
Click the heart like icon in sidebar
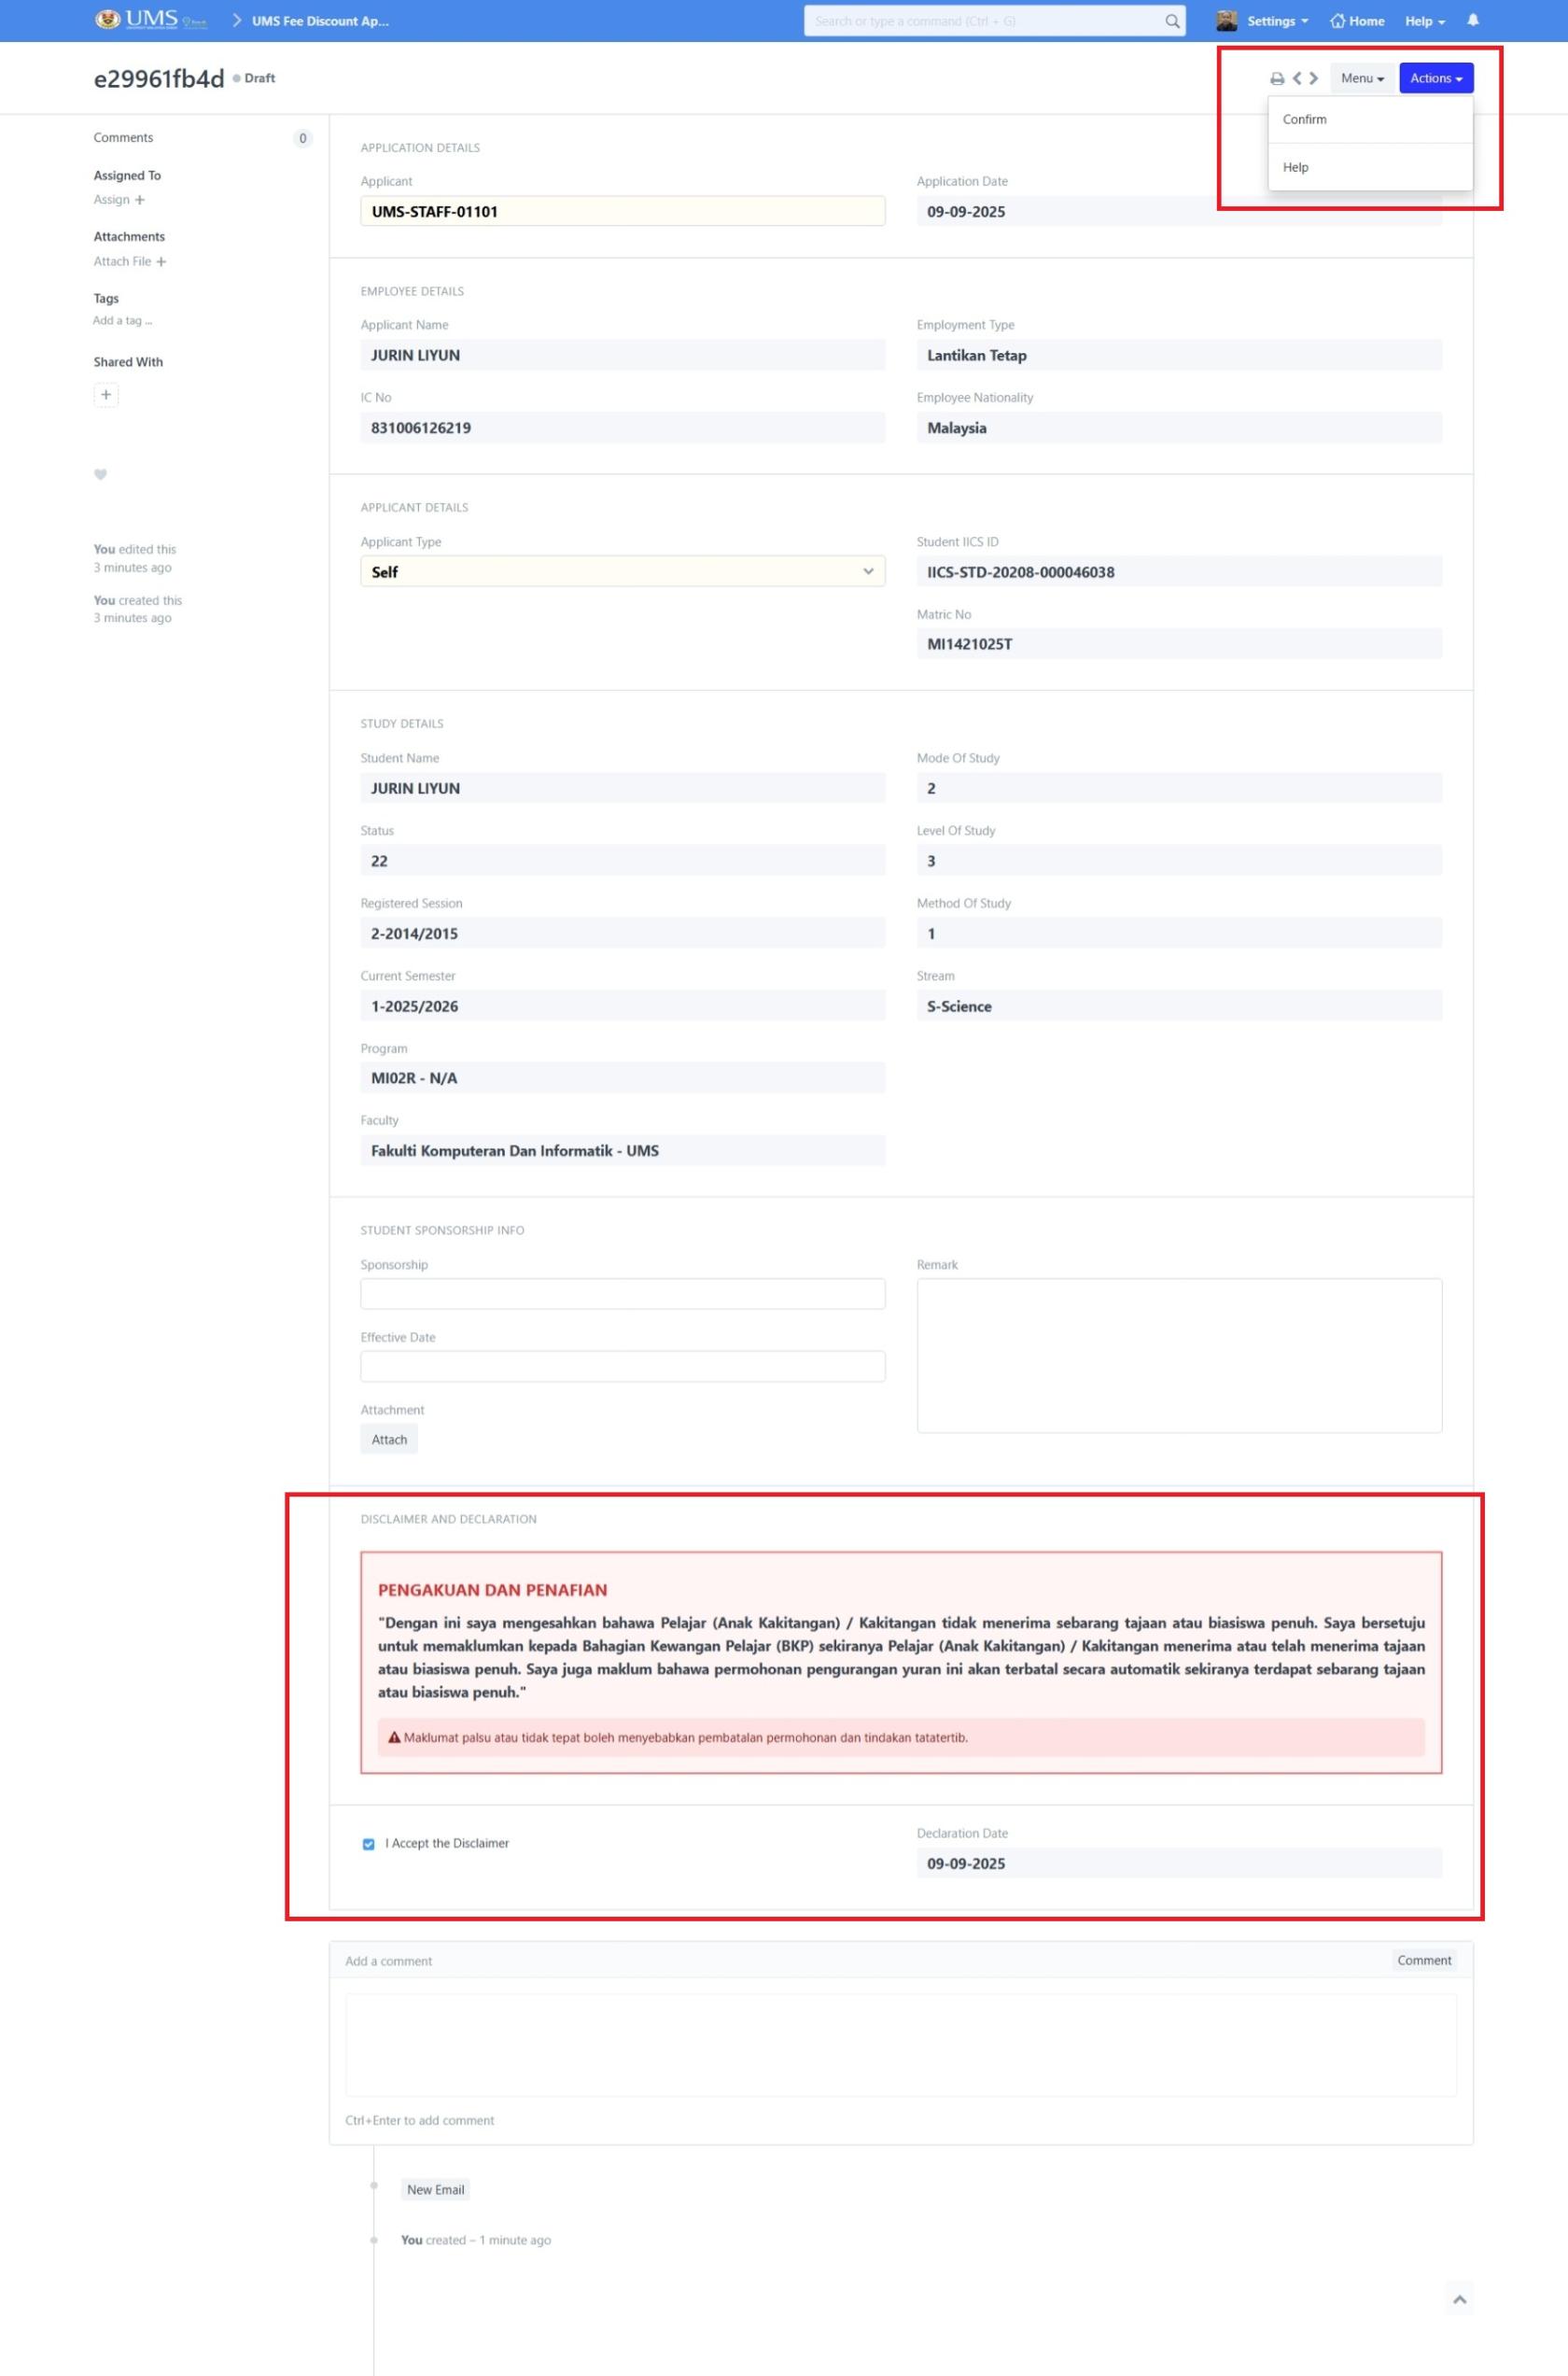(x=100, y=474)
